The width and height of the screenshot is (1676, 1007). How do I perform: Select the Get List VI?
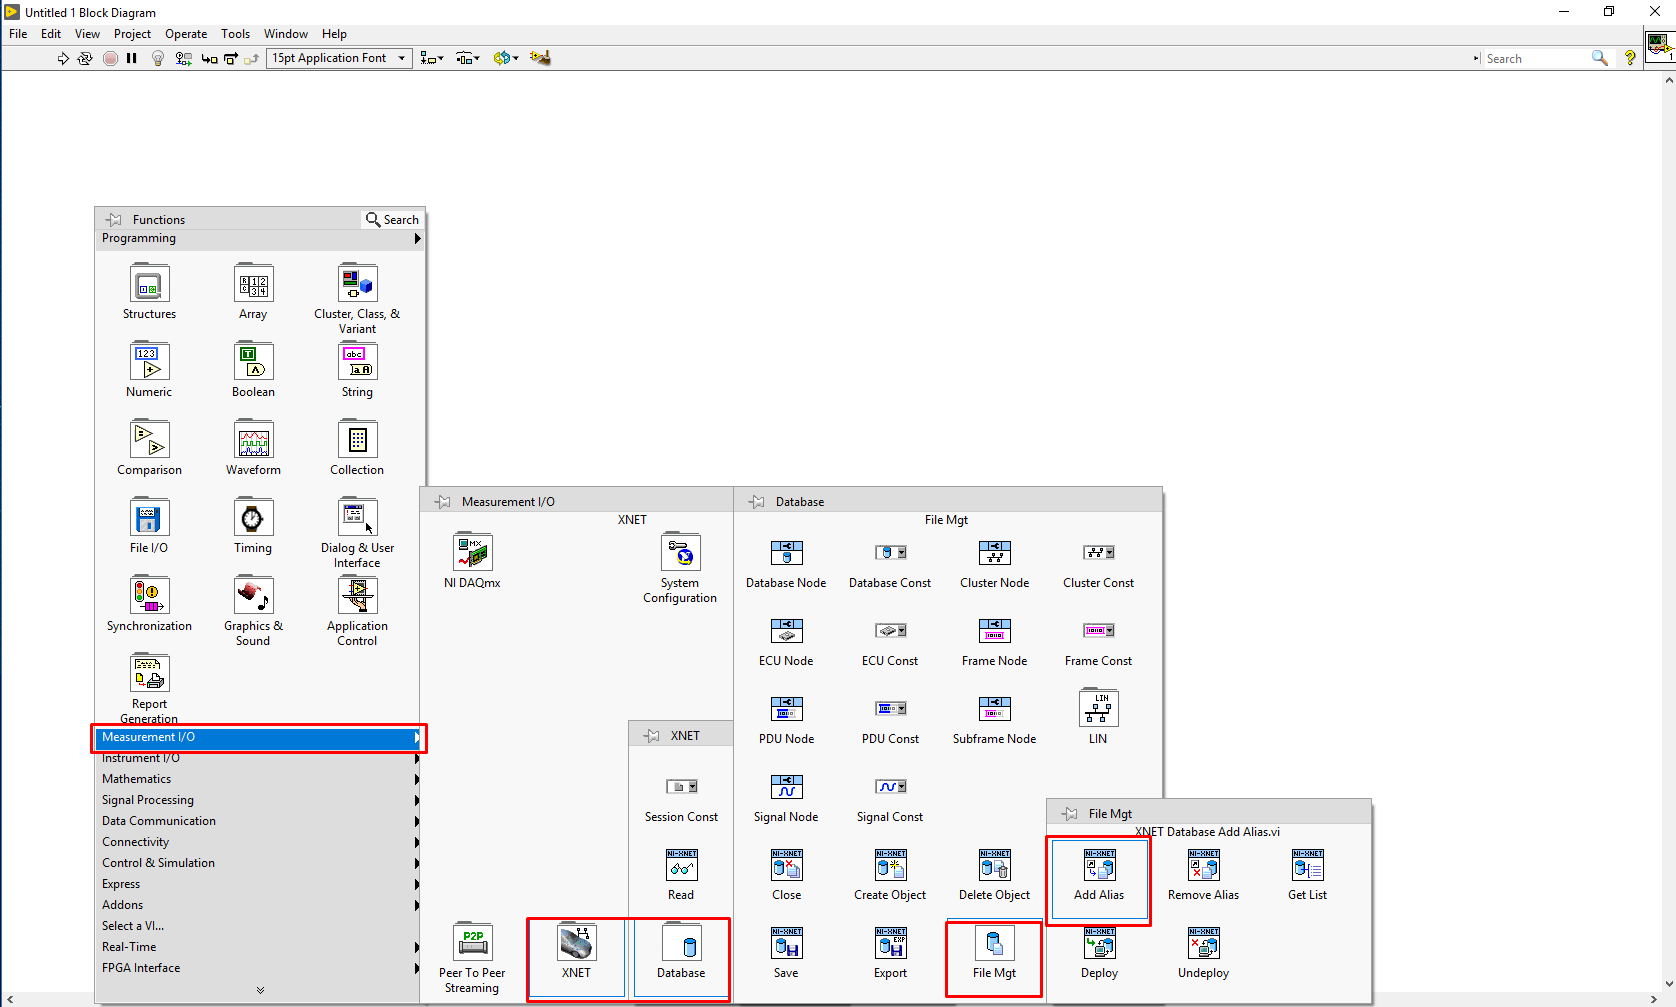pos(1307,865)
